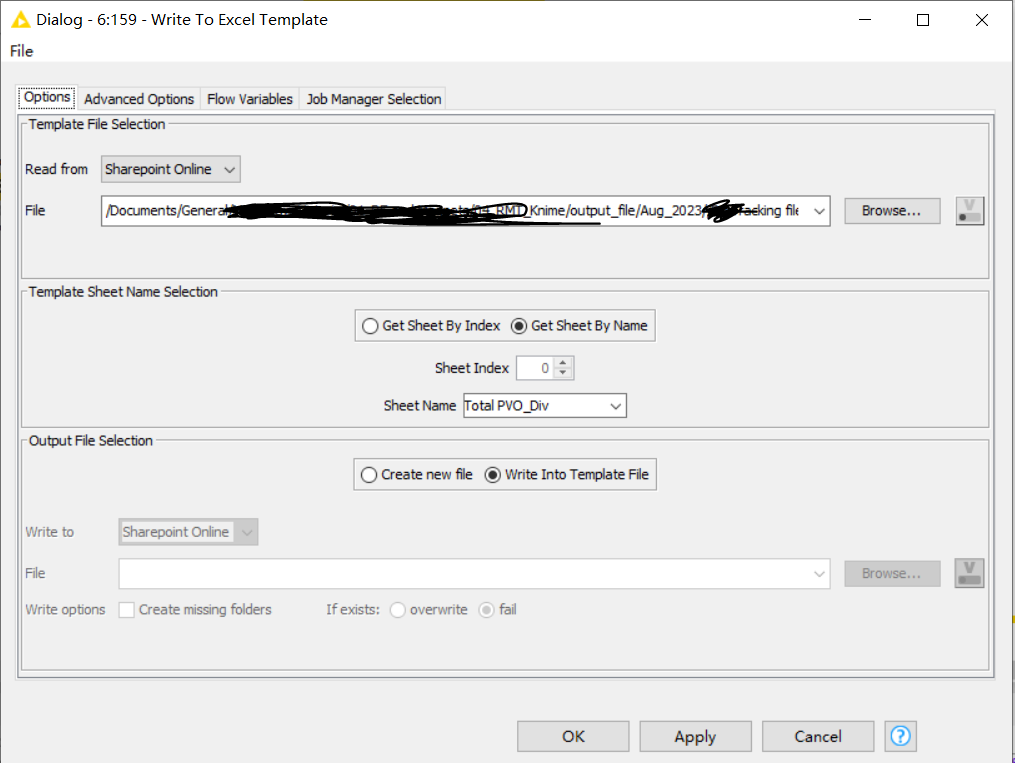Click the OK button
1015x763 pixels.
coord(573,736)
